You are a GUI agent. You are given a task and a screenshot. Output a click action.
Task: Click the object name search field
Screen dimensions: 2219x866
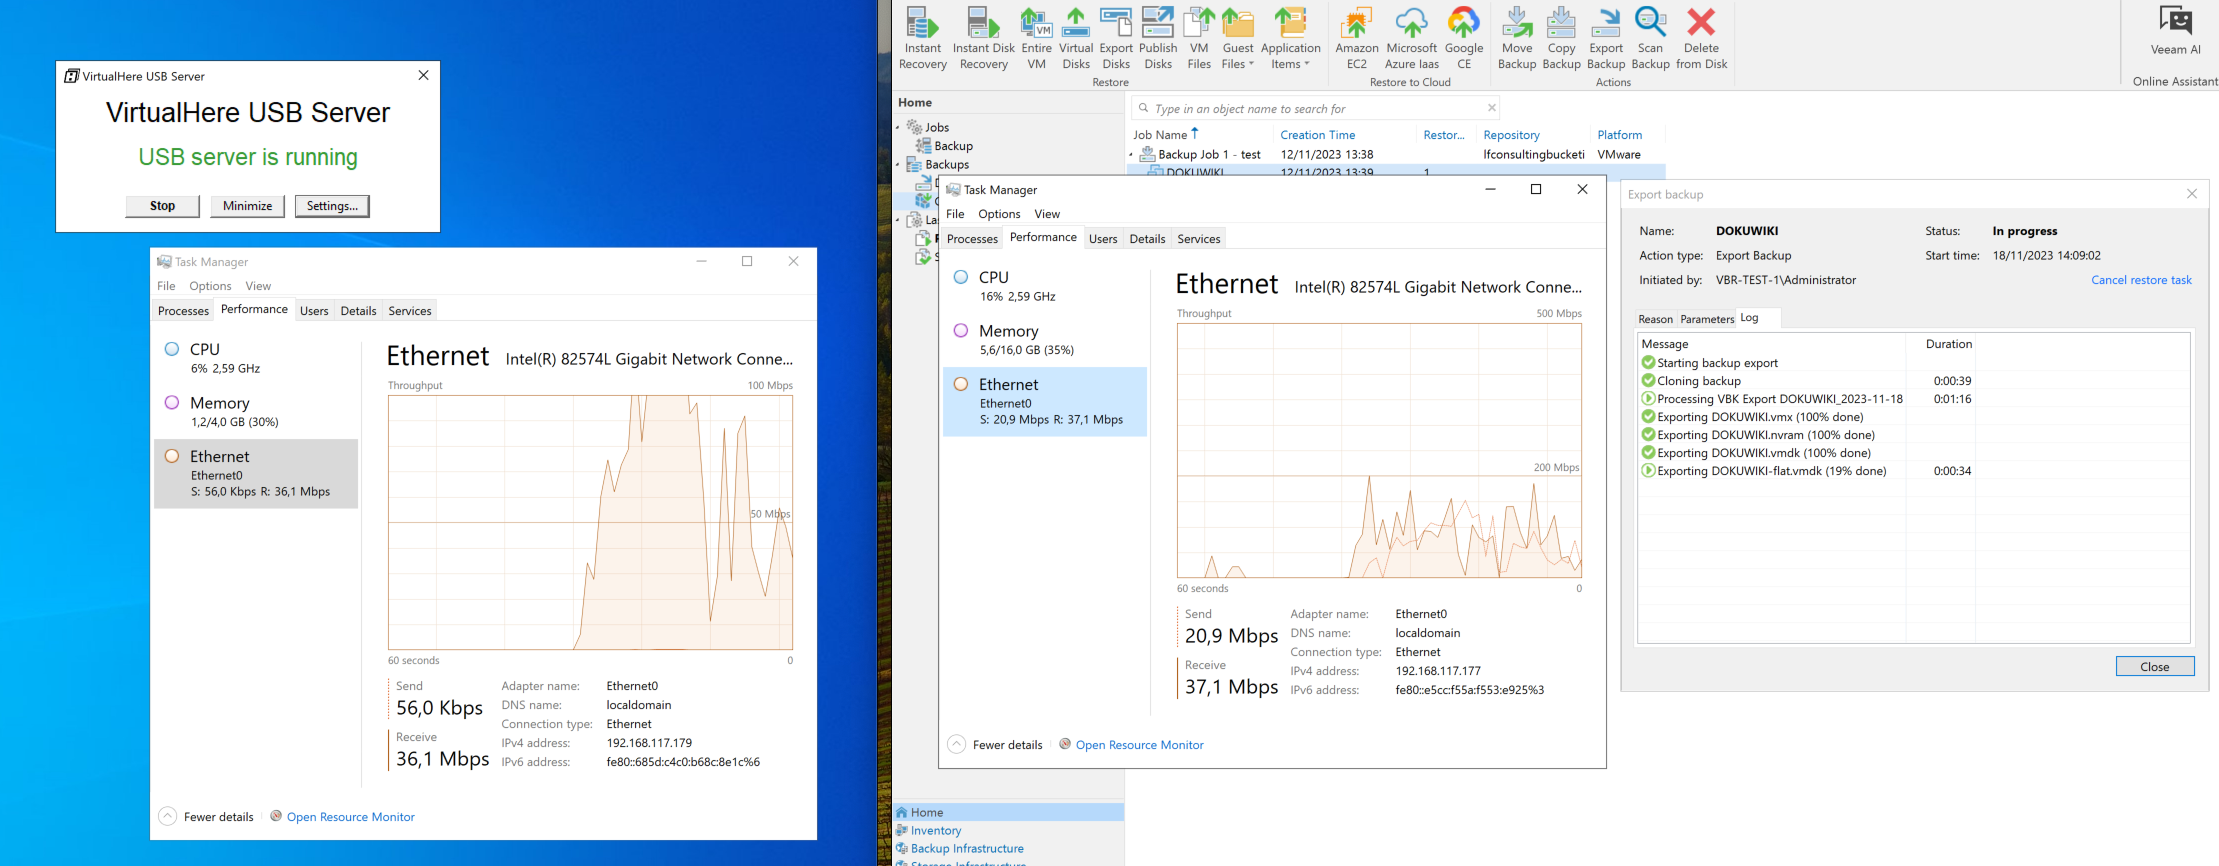[x=1315, y=108]
